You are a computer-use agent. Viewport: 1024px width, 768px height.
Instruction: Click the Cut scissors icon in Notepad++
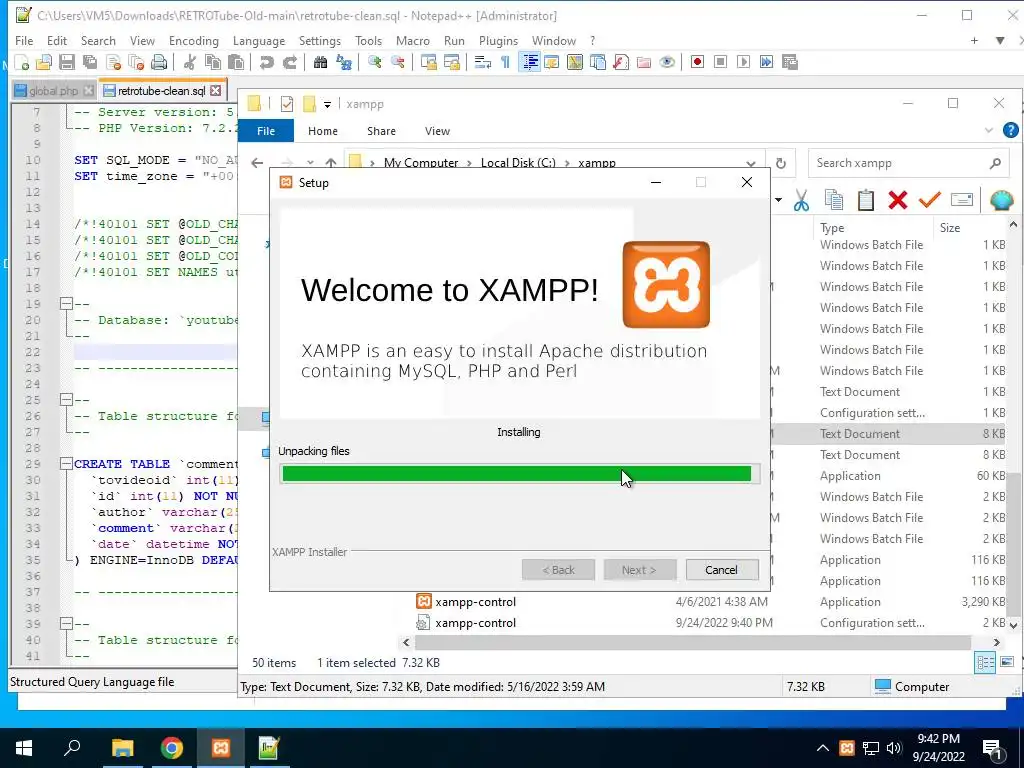(x=189, y=63)
